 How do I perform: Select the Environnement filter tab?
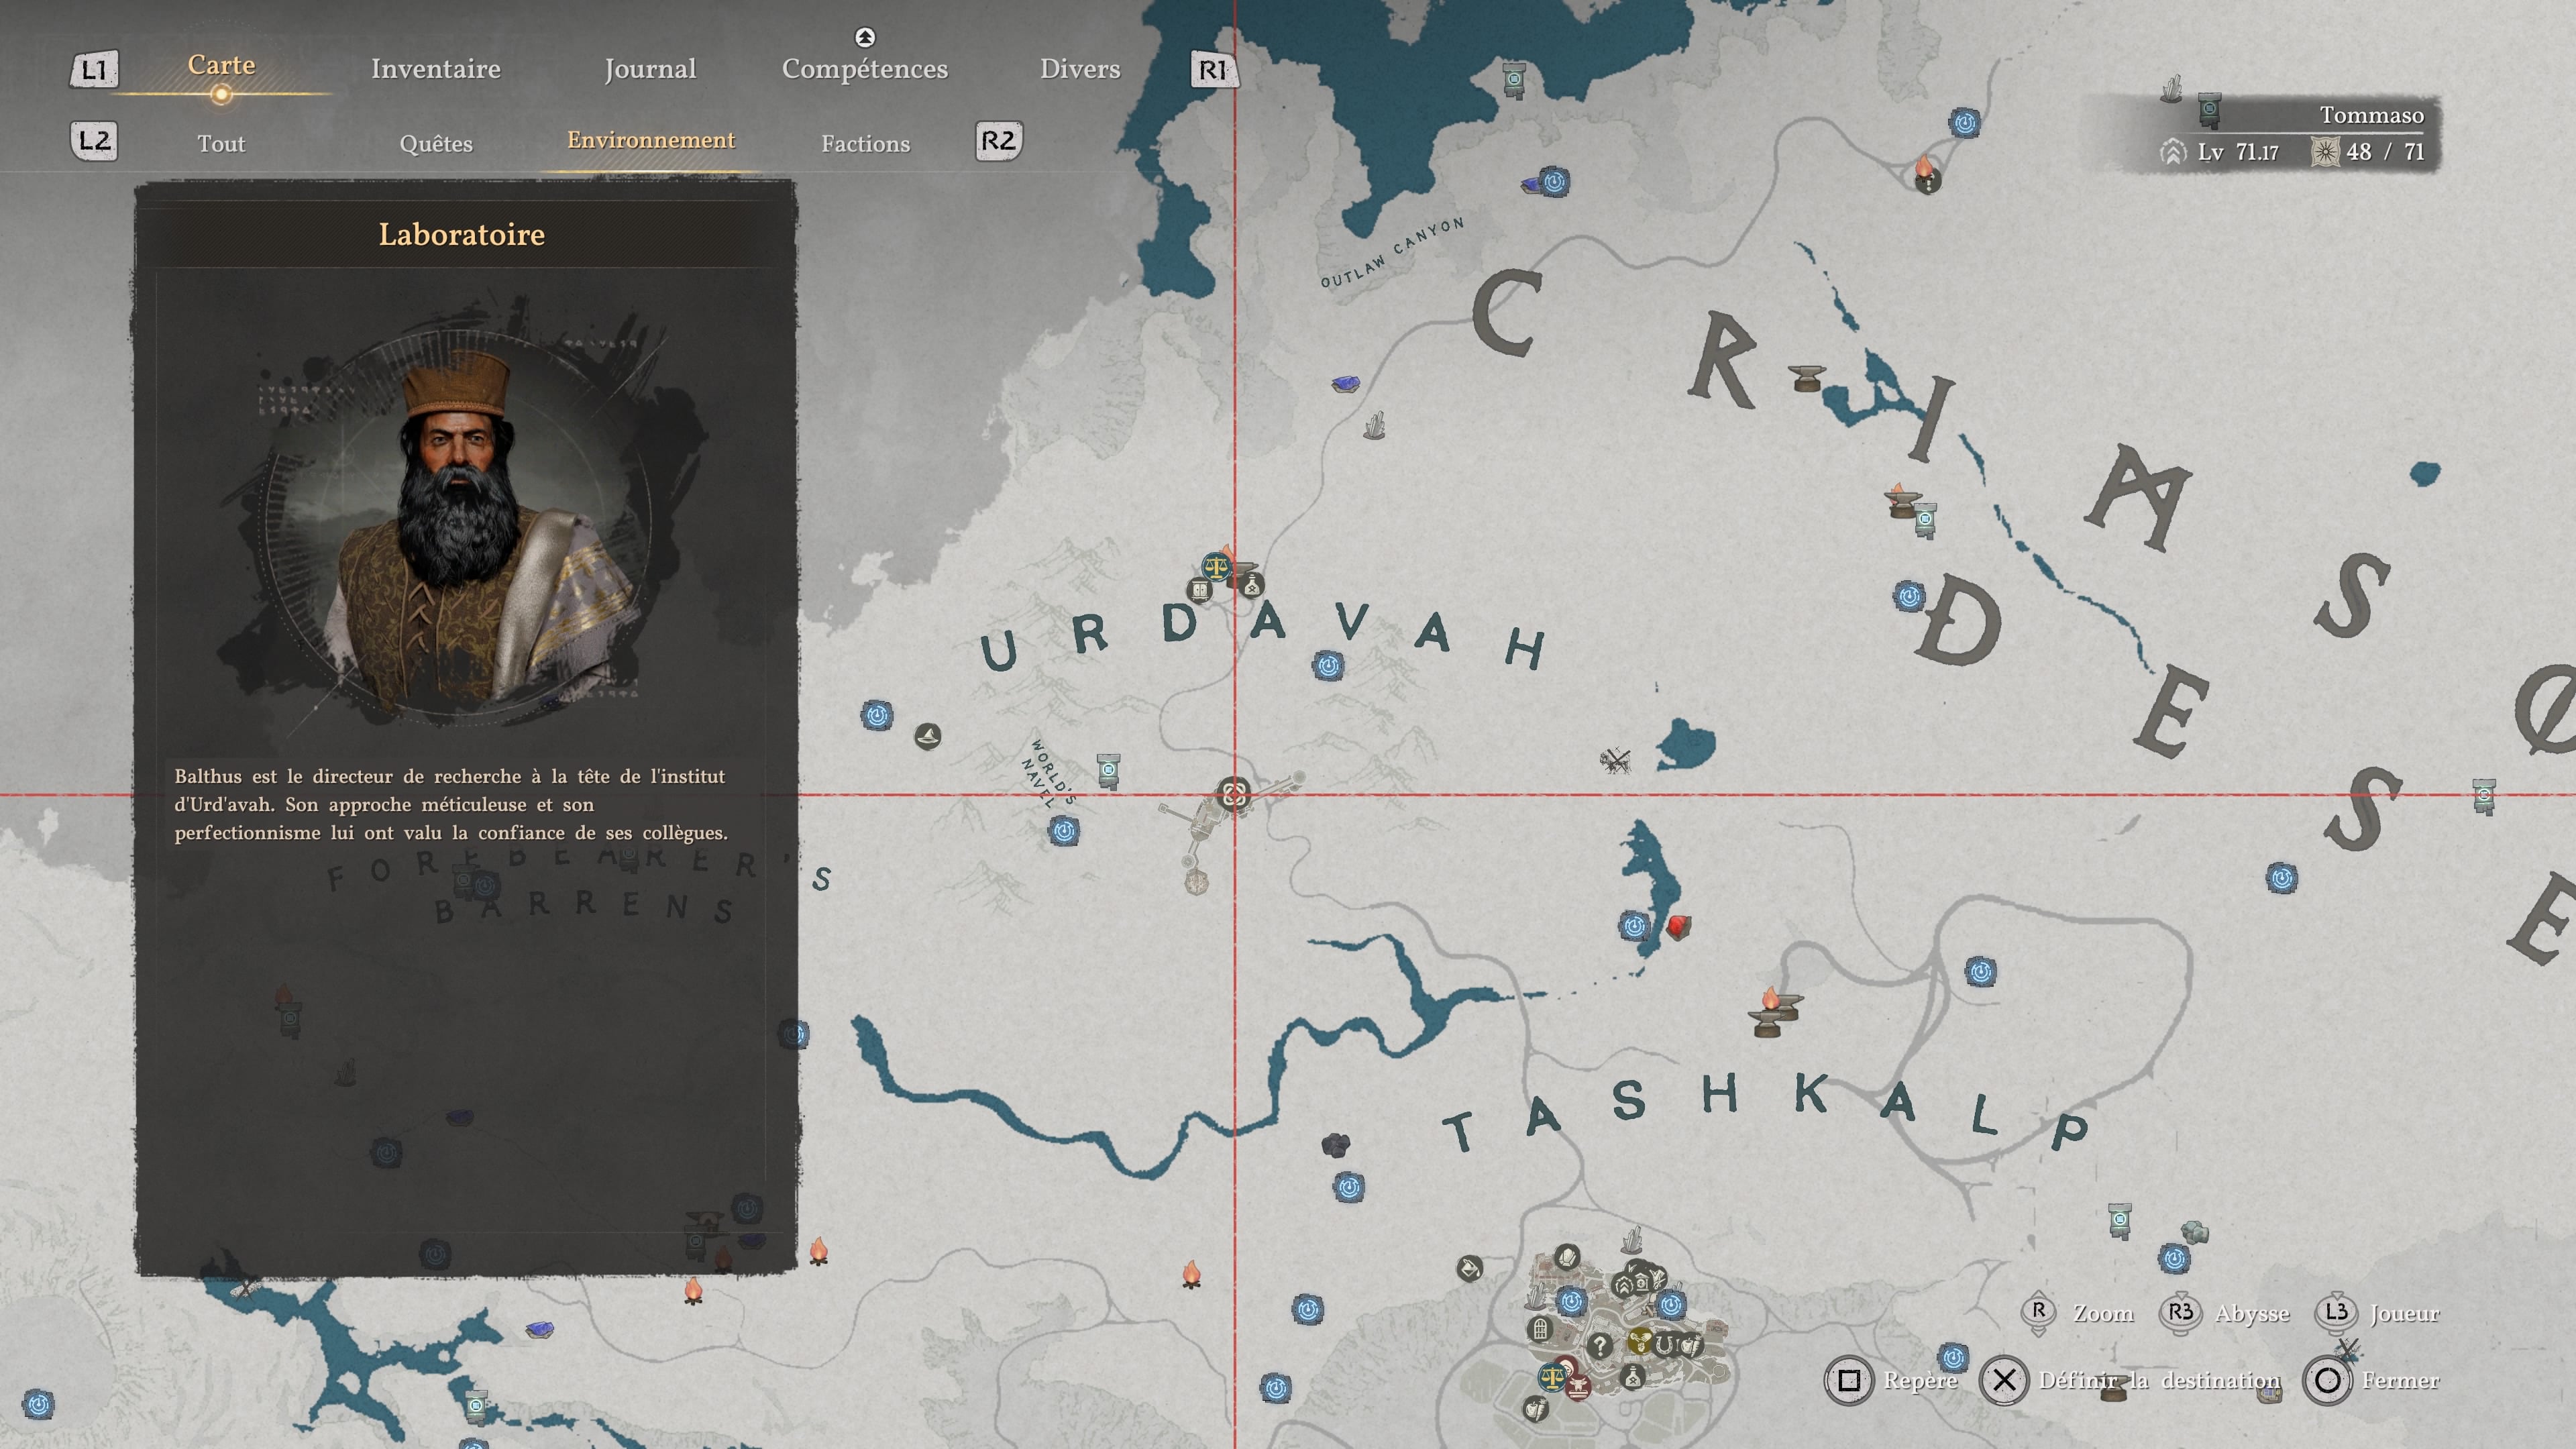click(651, 140)
